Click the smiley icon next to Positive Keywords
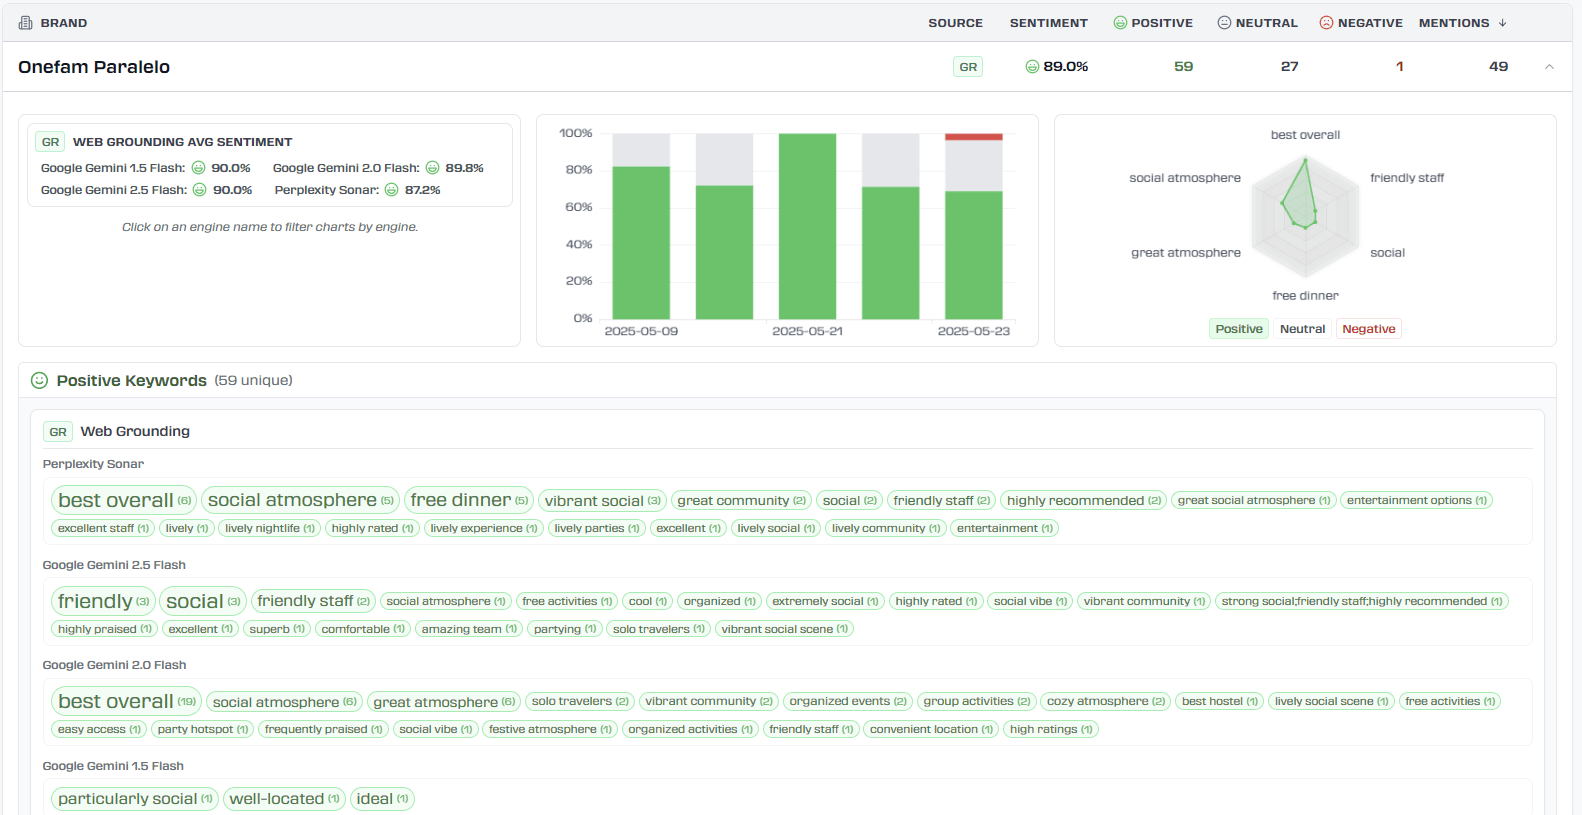The image size is (1582, 815). pos(40,381)
